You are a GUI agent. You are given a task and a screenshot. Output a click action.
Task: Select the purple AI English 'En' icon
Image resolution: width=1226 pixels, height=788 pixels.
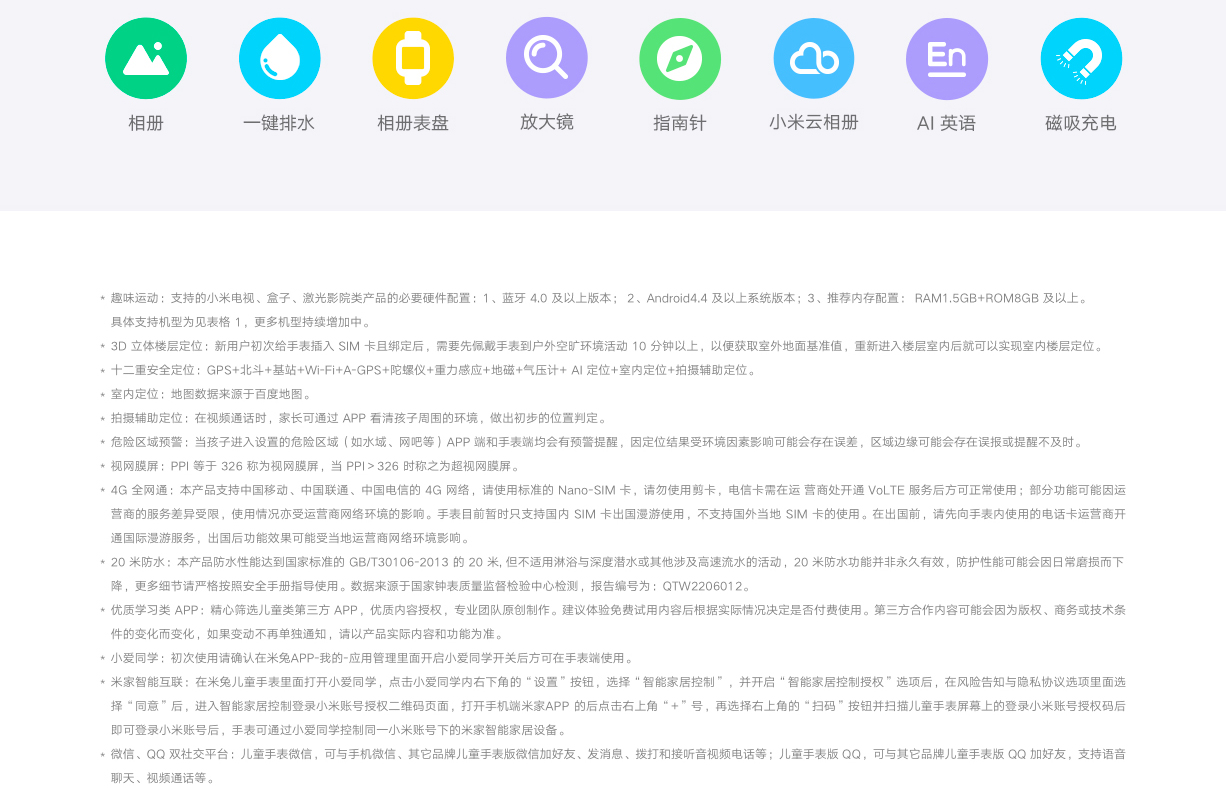[x=947, y=59]
